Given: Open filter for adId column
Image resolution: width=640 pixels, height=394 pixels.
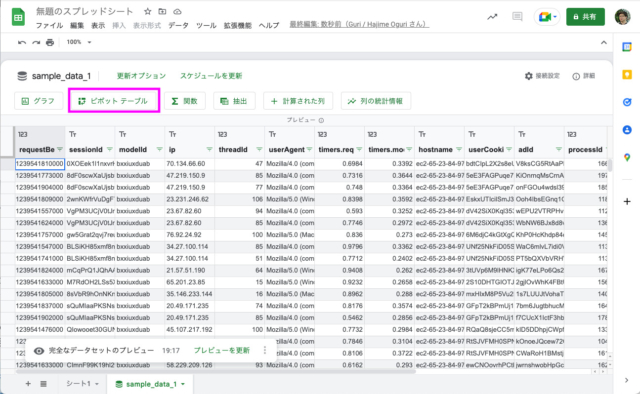Looking at the screenshot, I should point(559,149).
